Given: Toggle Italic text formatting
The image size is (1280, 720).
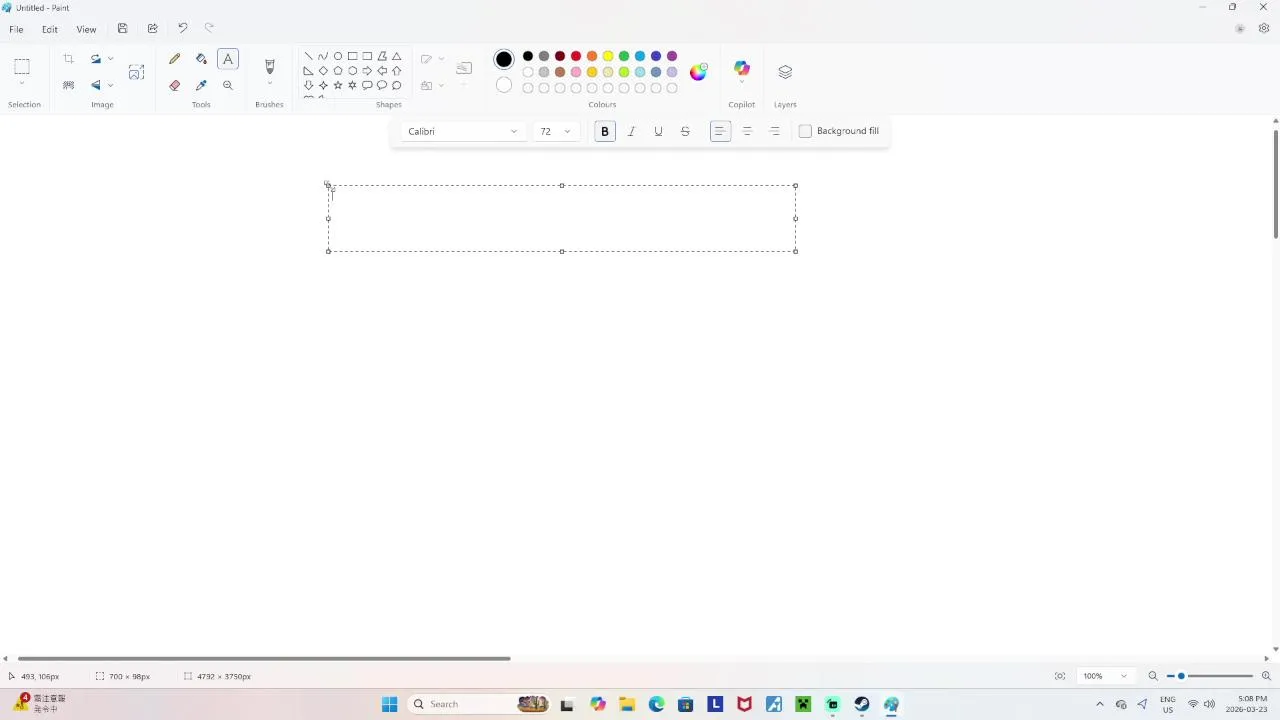Looking at the screenshot, I should [631, 131].
